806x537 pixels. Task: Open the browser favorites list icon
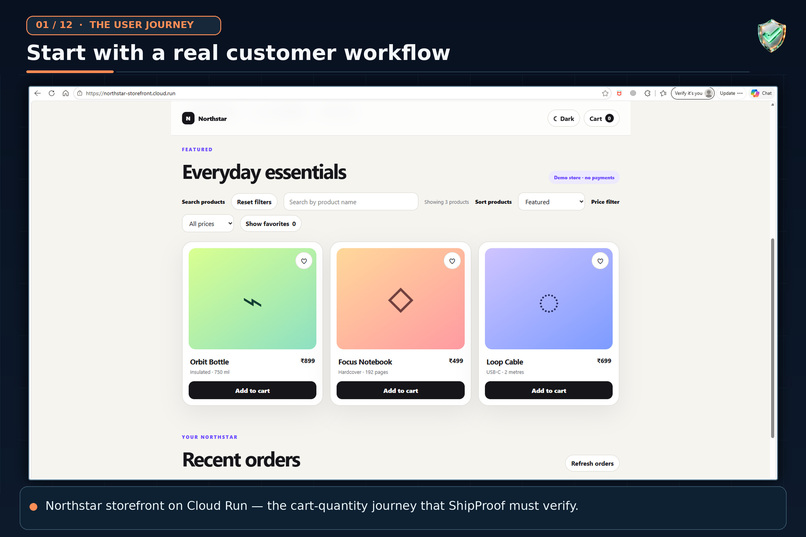663,93
